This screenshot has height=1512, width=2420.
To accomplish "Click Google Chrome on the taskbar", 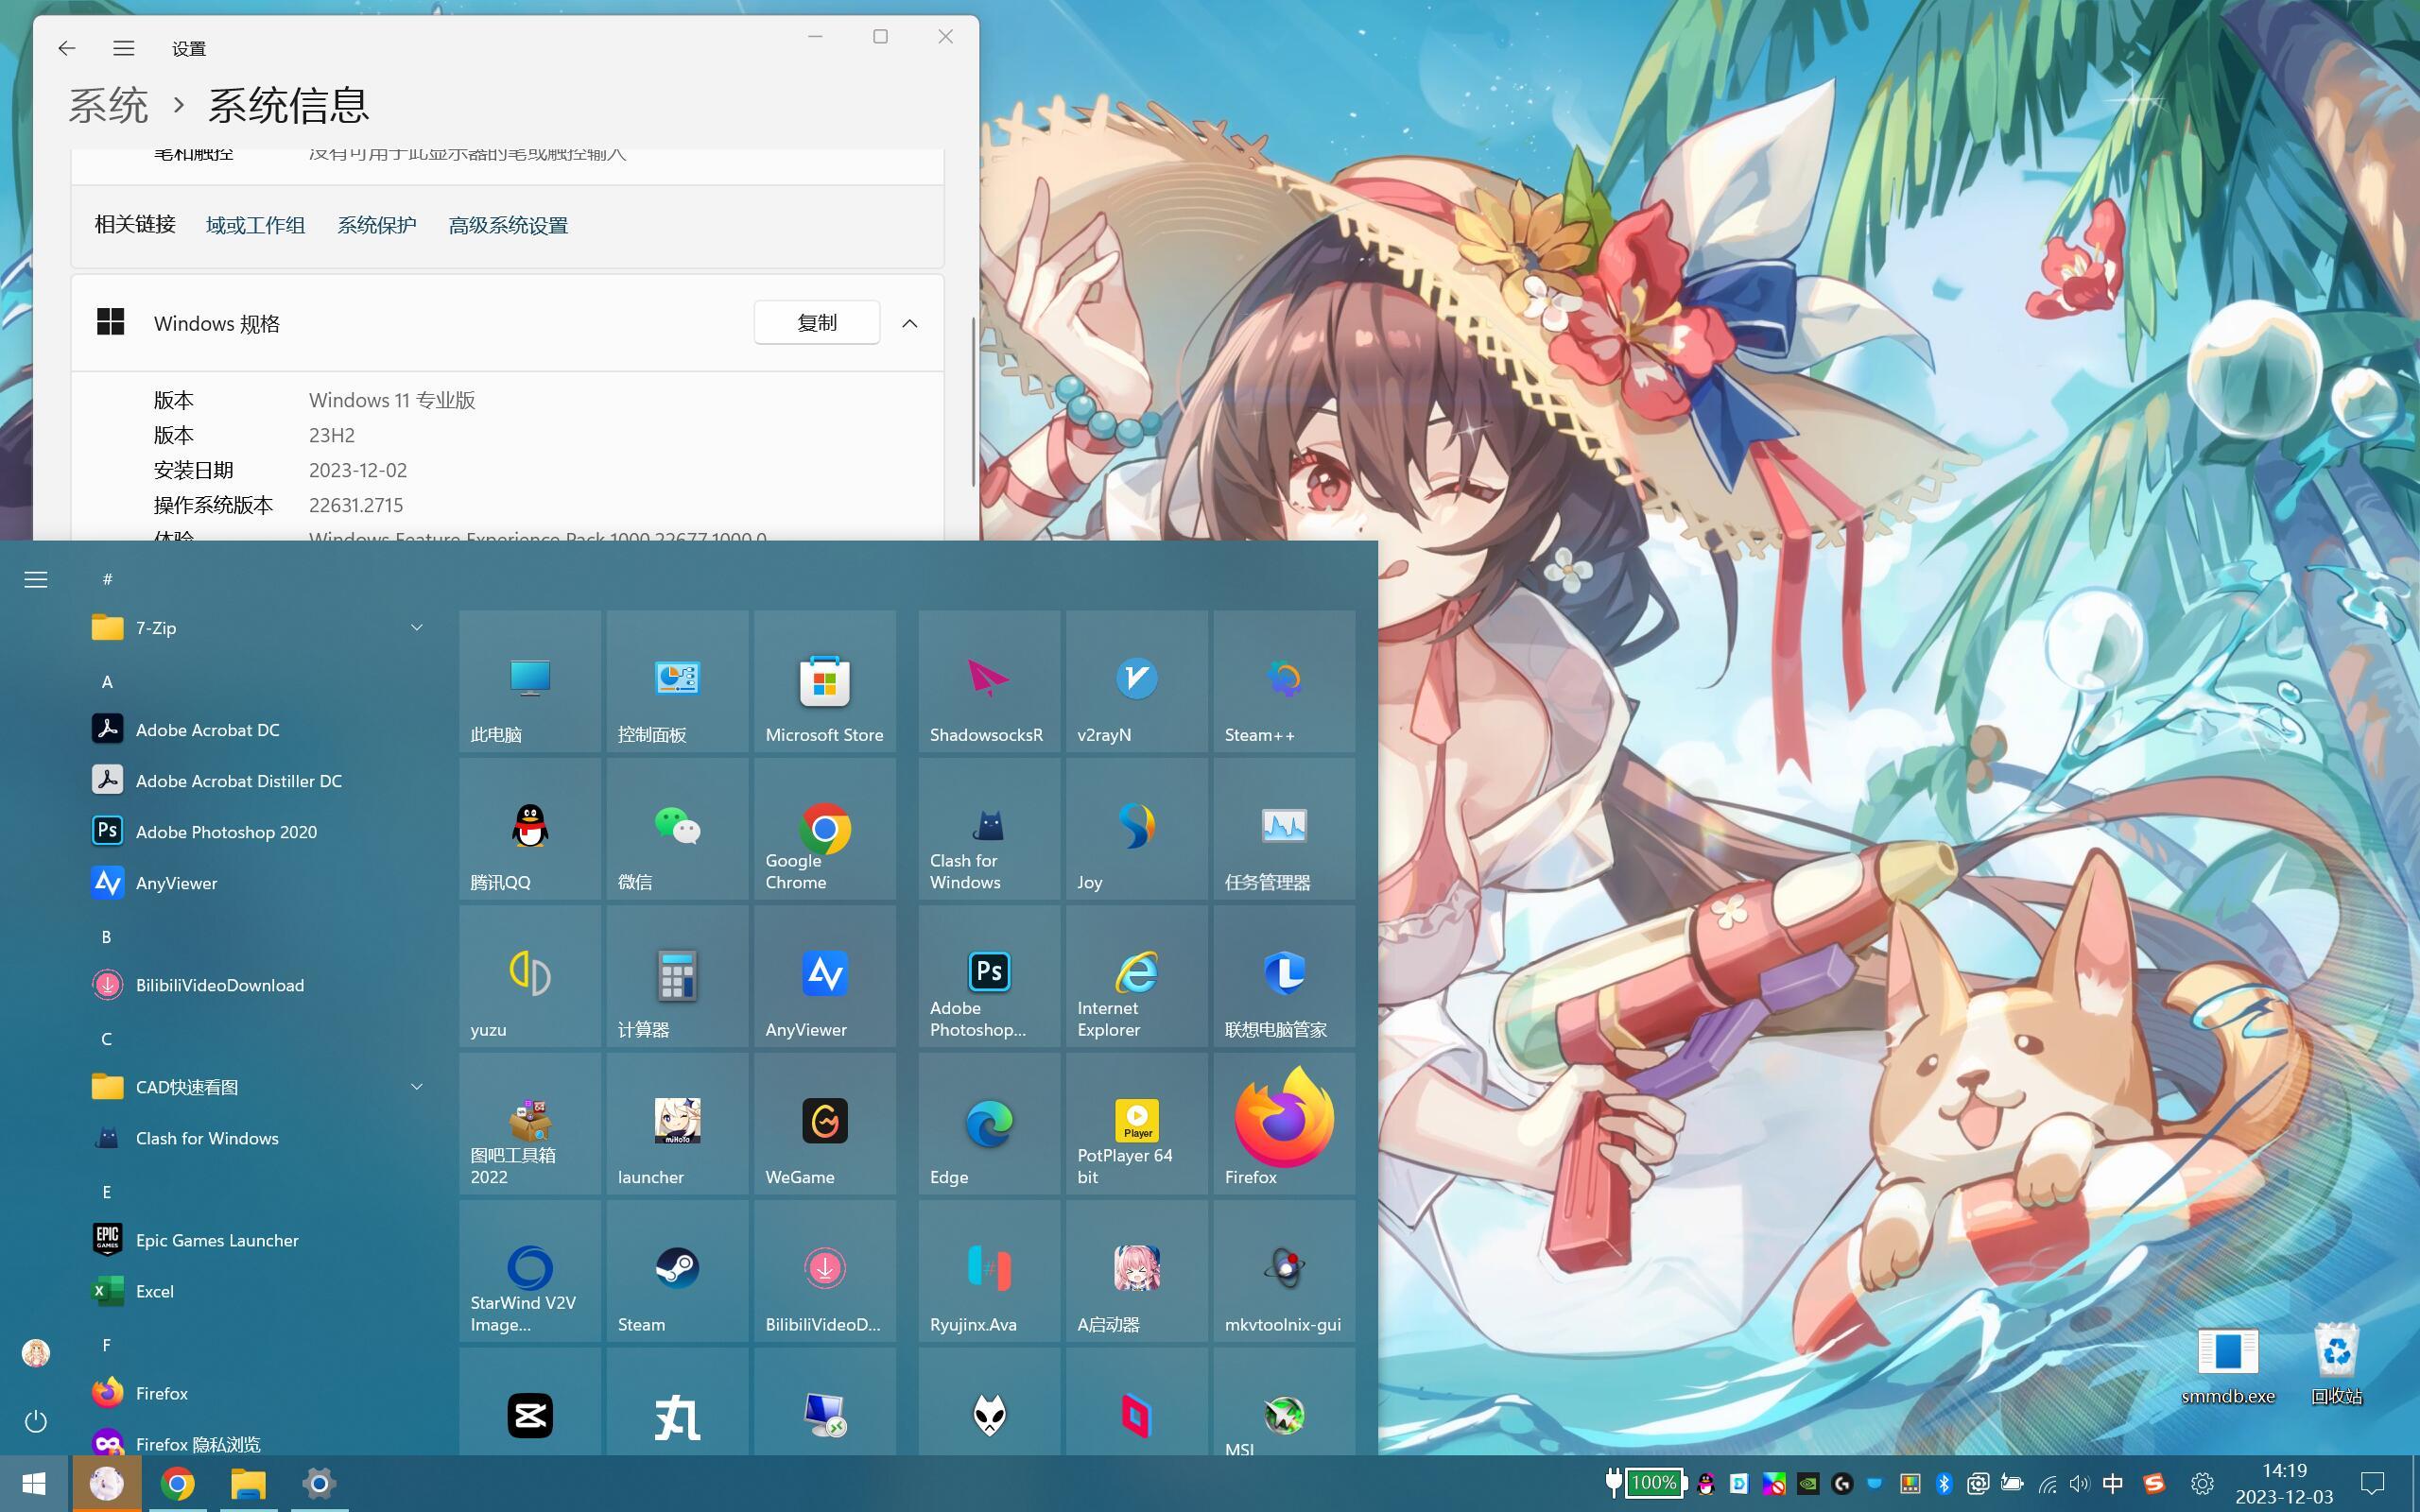I will click(177, 1483).
